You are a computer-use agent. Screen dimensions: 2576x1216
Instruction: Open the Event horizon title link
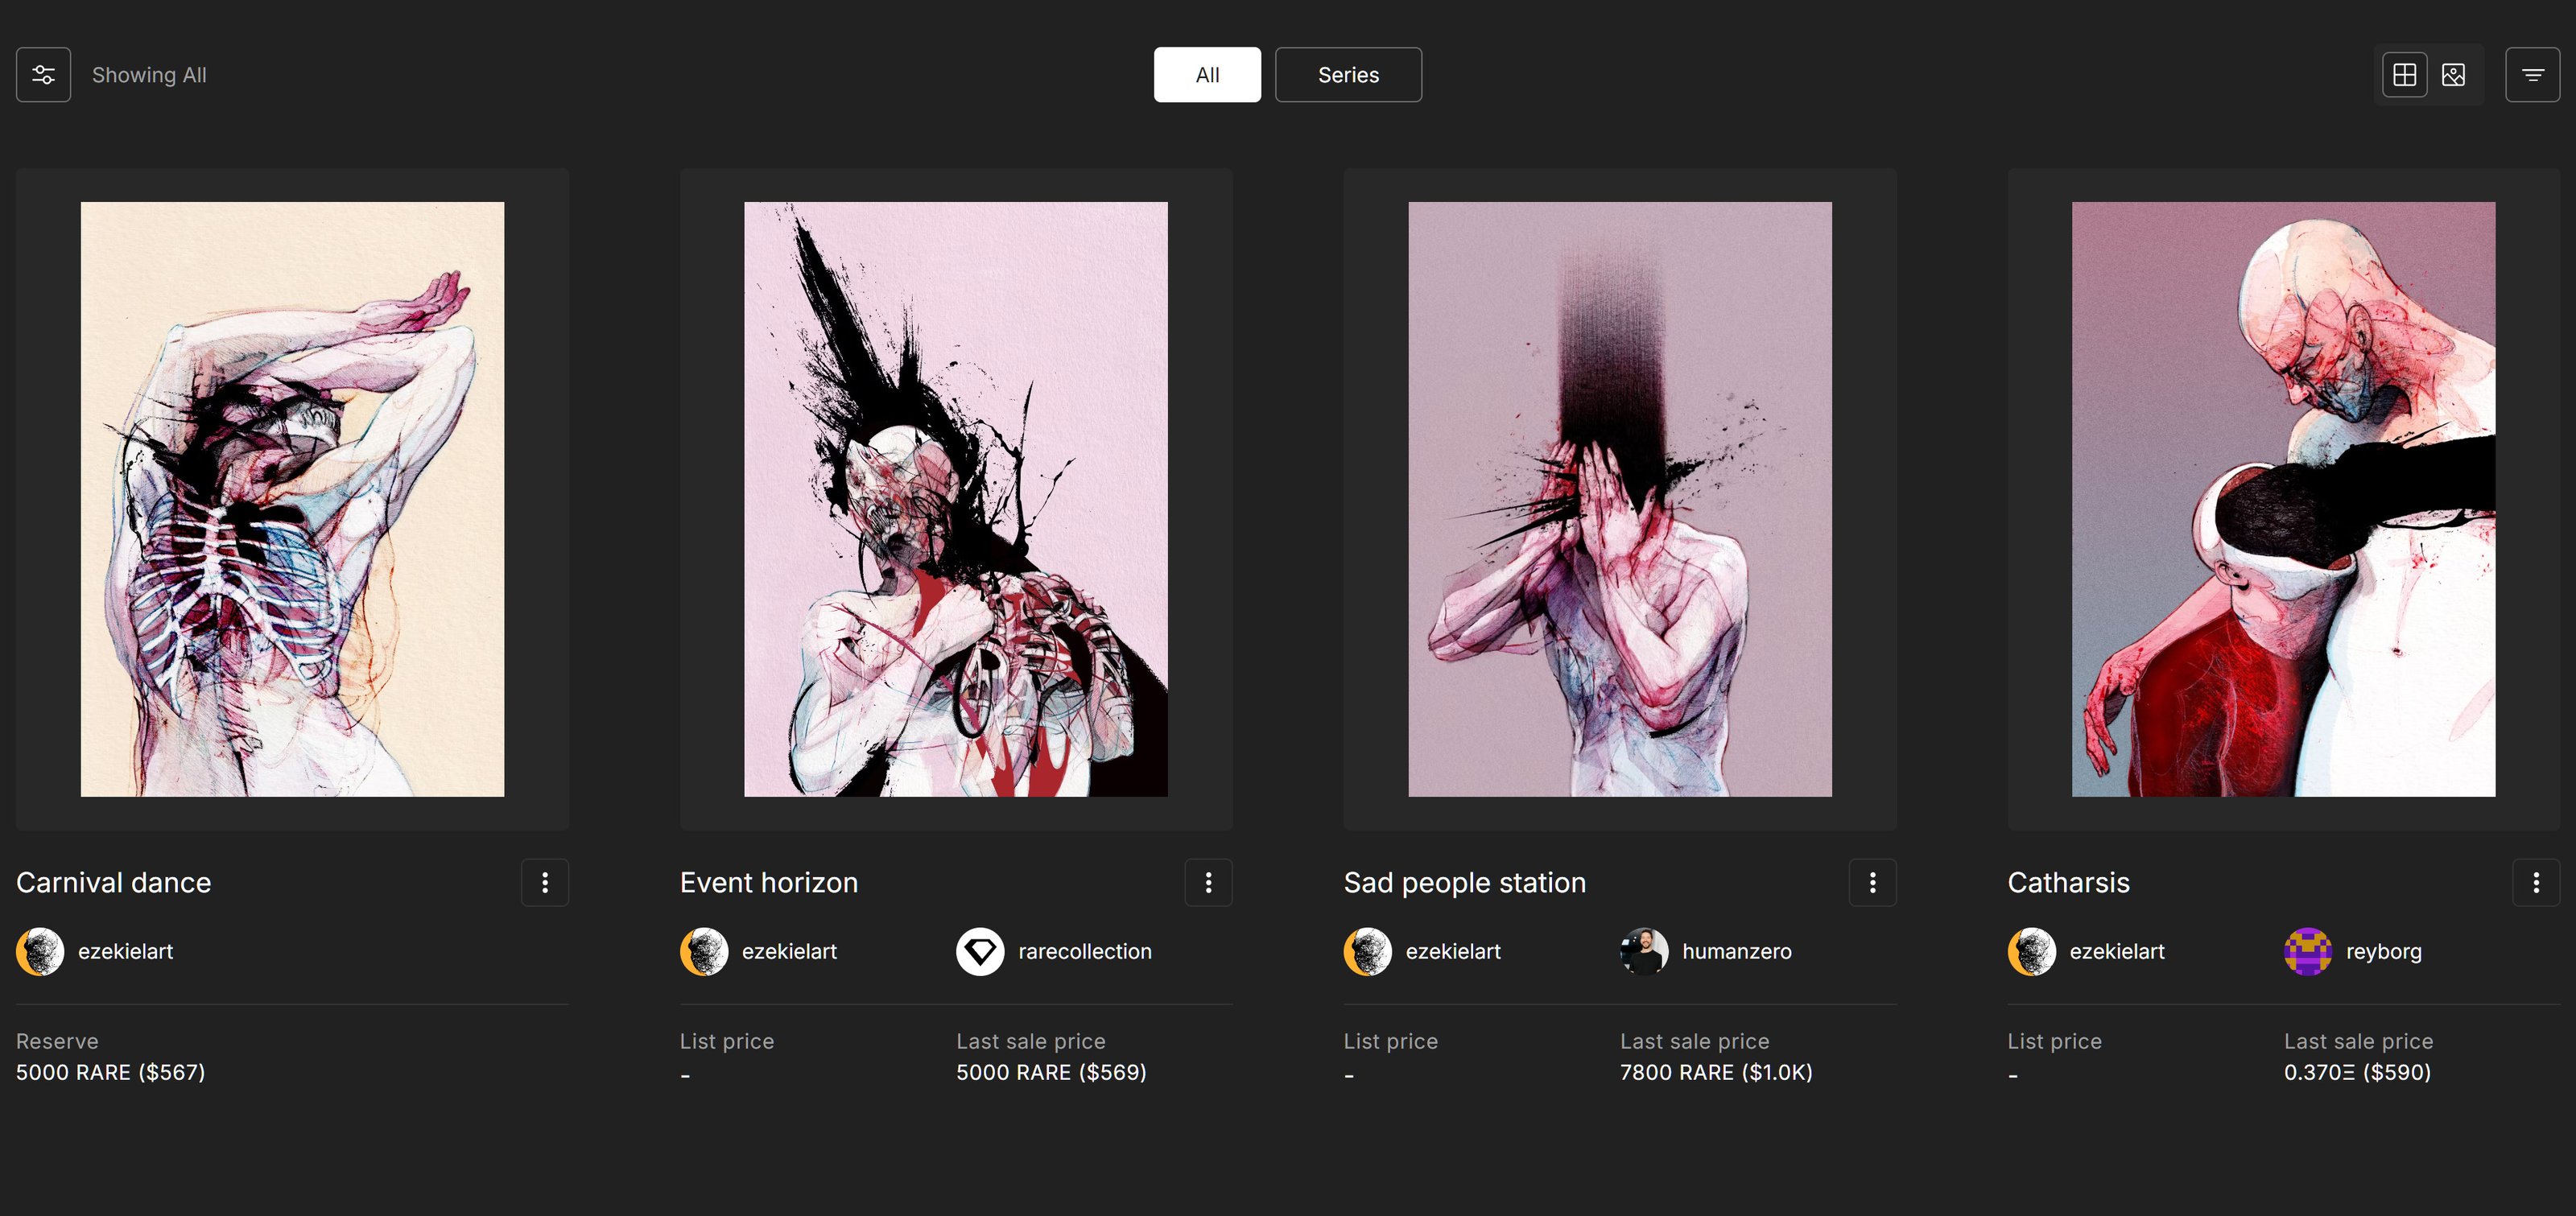pyautogui.click(x=769, y=882)
